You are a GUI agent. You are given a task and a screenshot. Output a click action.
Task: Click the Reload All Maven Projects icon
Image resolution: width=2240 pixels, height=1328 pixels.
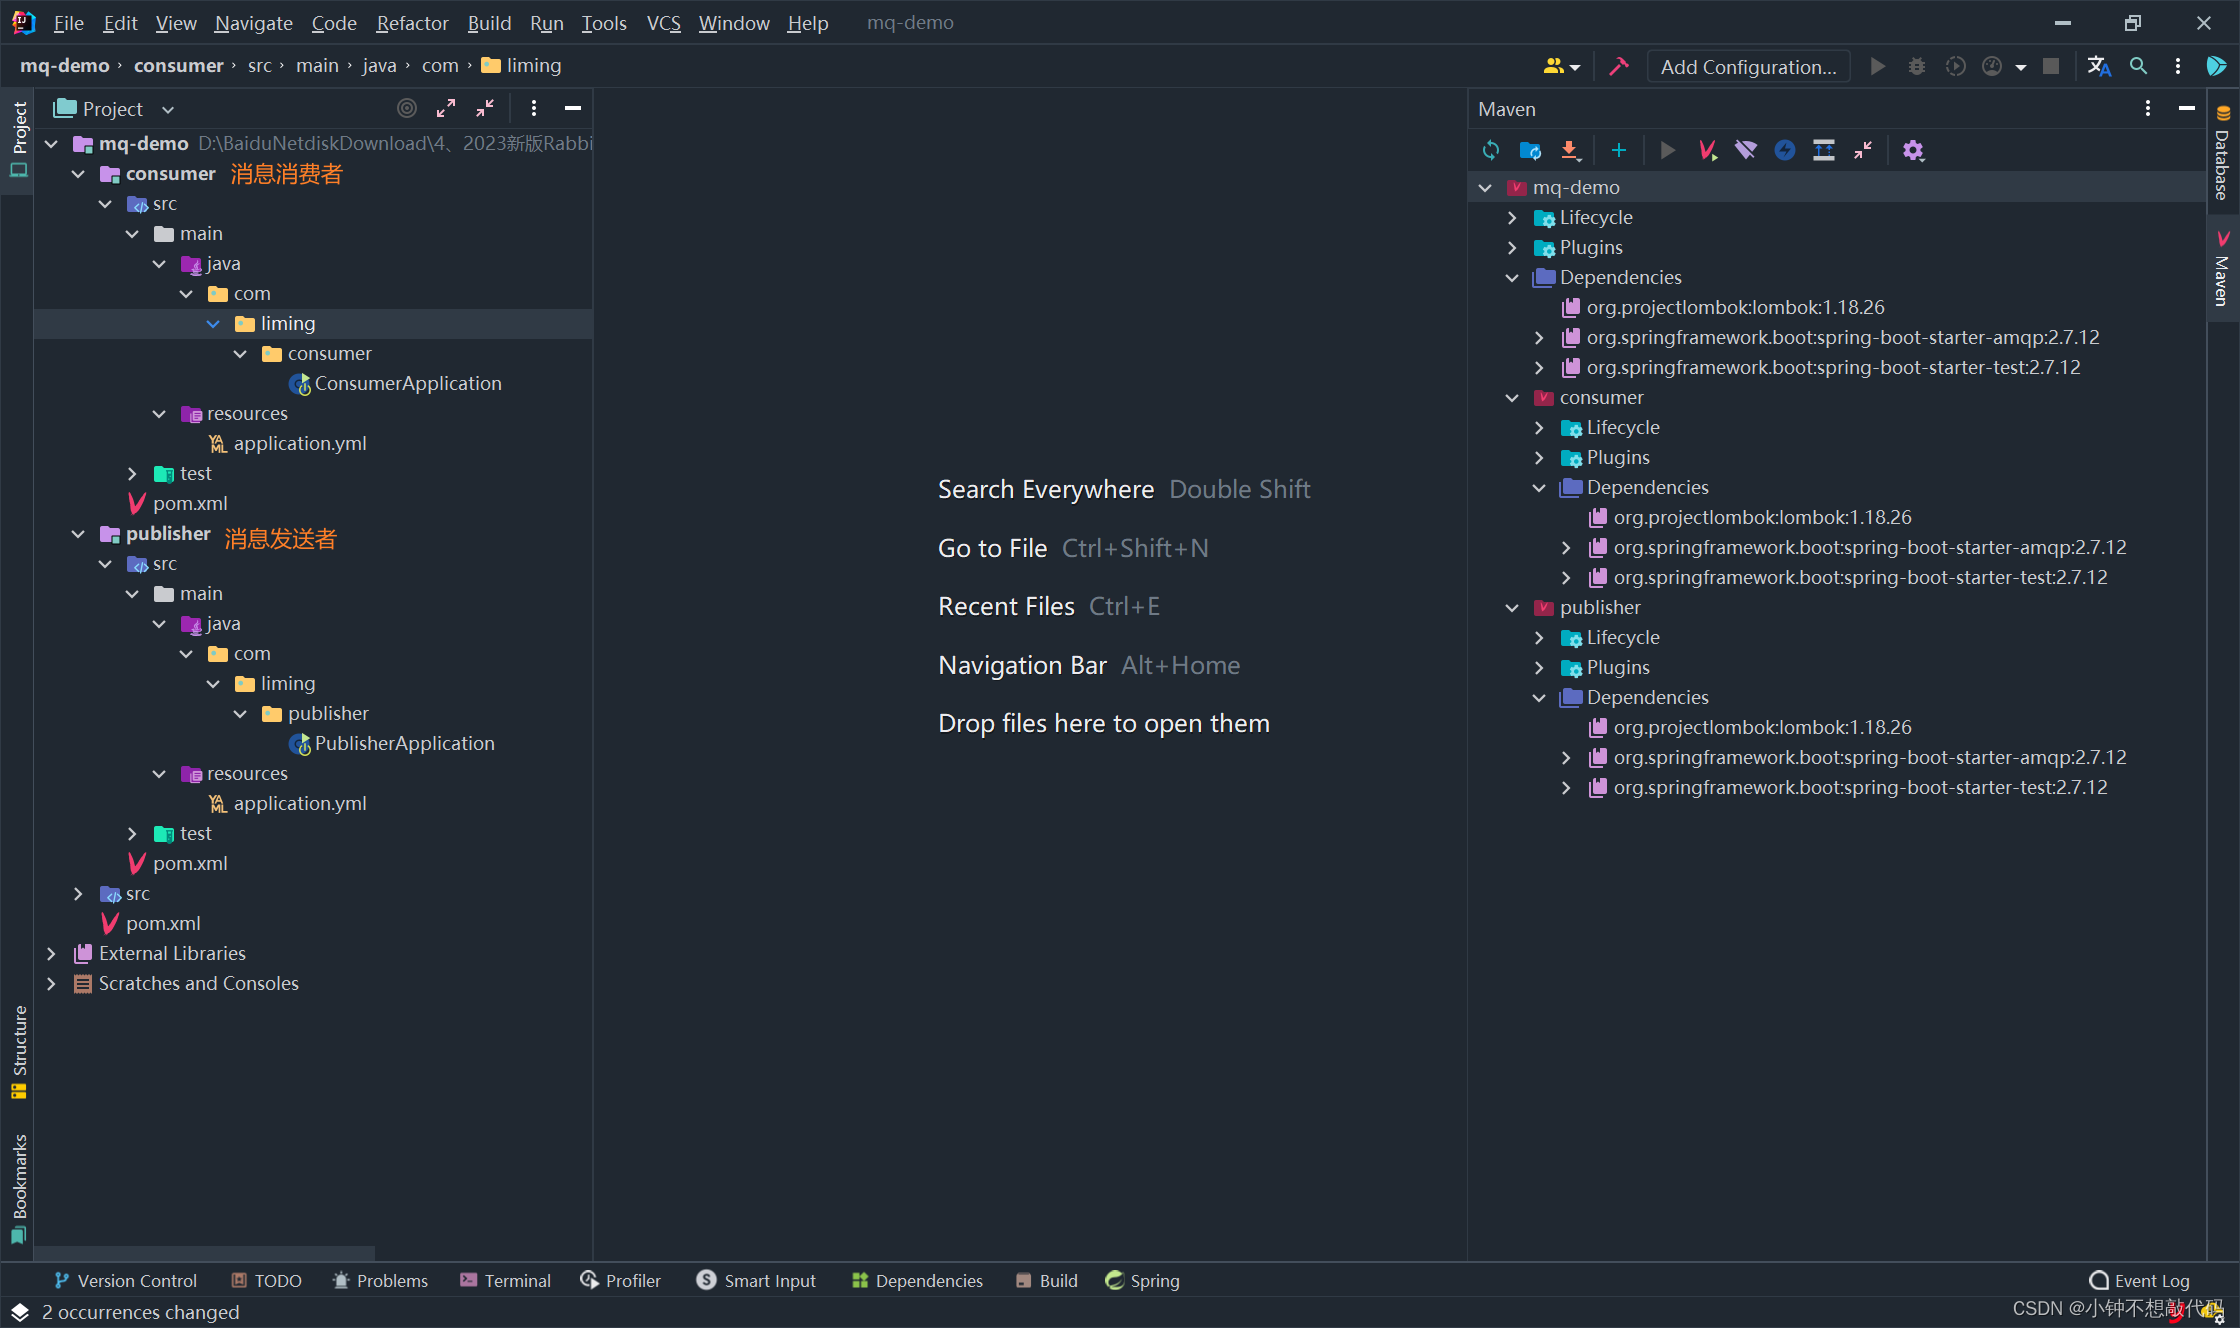click(x=1491, y=150)
